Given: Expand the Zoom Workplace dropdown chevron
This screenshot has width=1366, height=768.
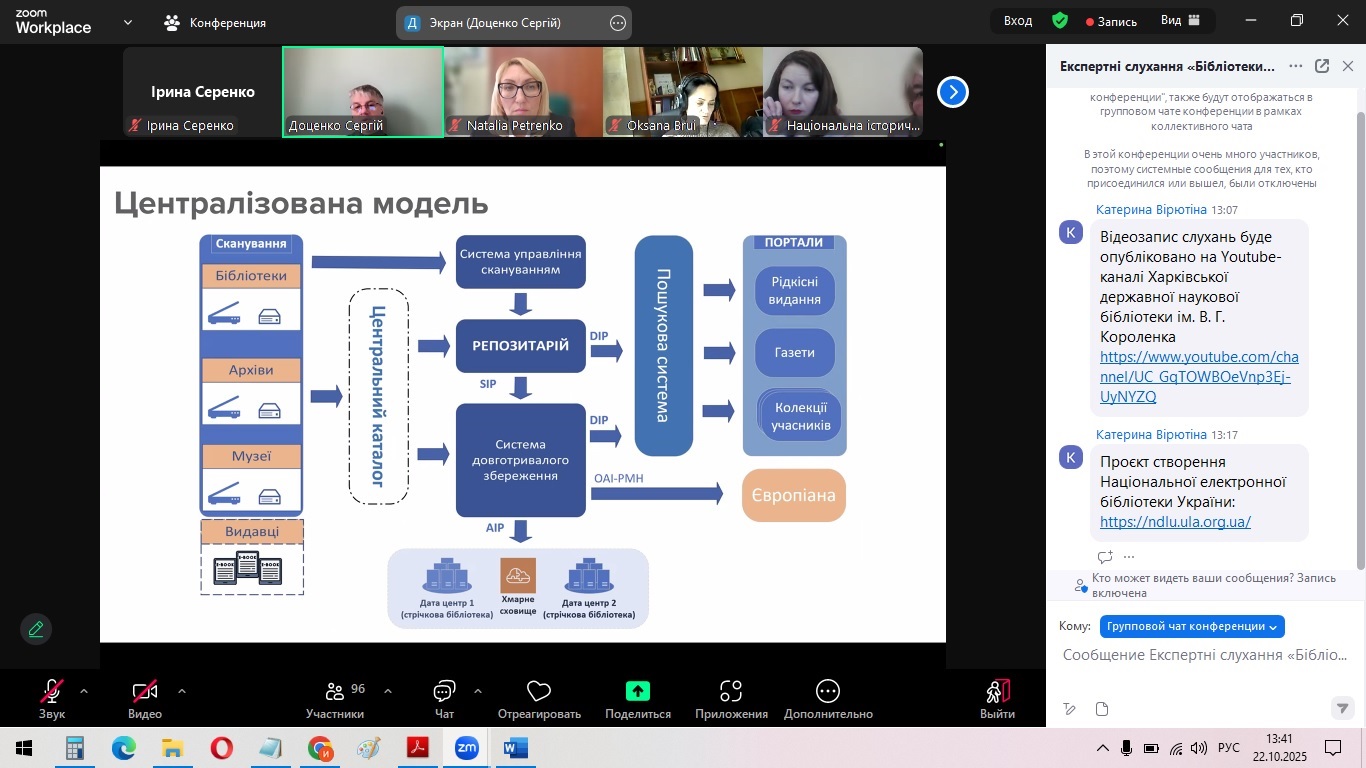Looking at the screenshot, I should tap(128, 22).
